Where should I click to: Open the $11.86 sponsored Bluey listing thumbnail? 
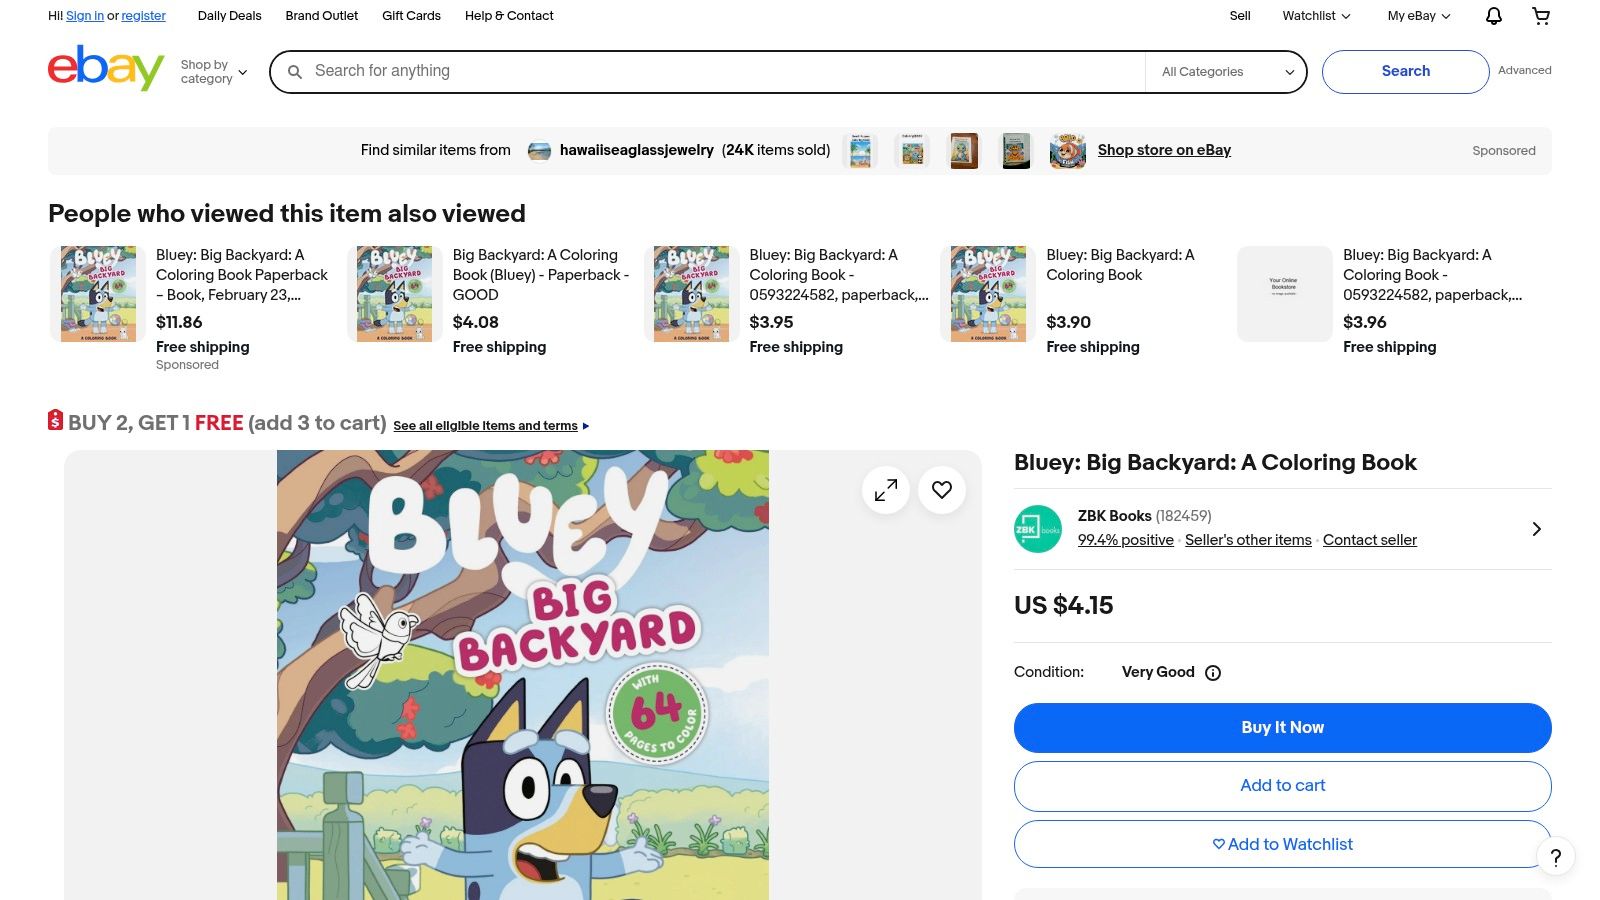pos(98,294)
